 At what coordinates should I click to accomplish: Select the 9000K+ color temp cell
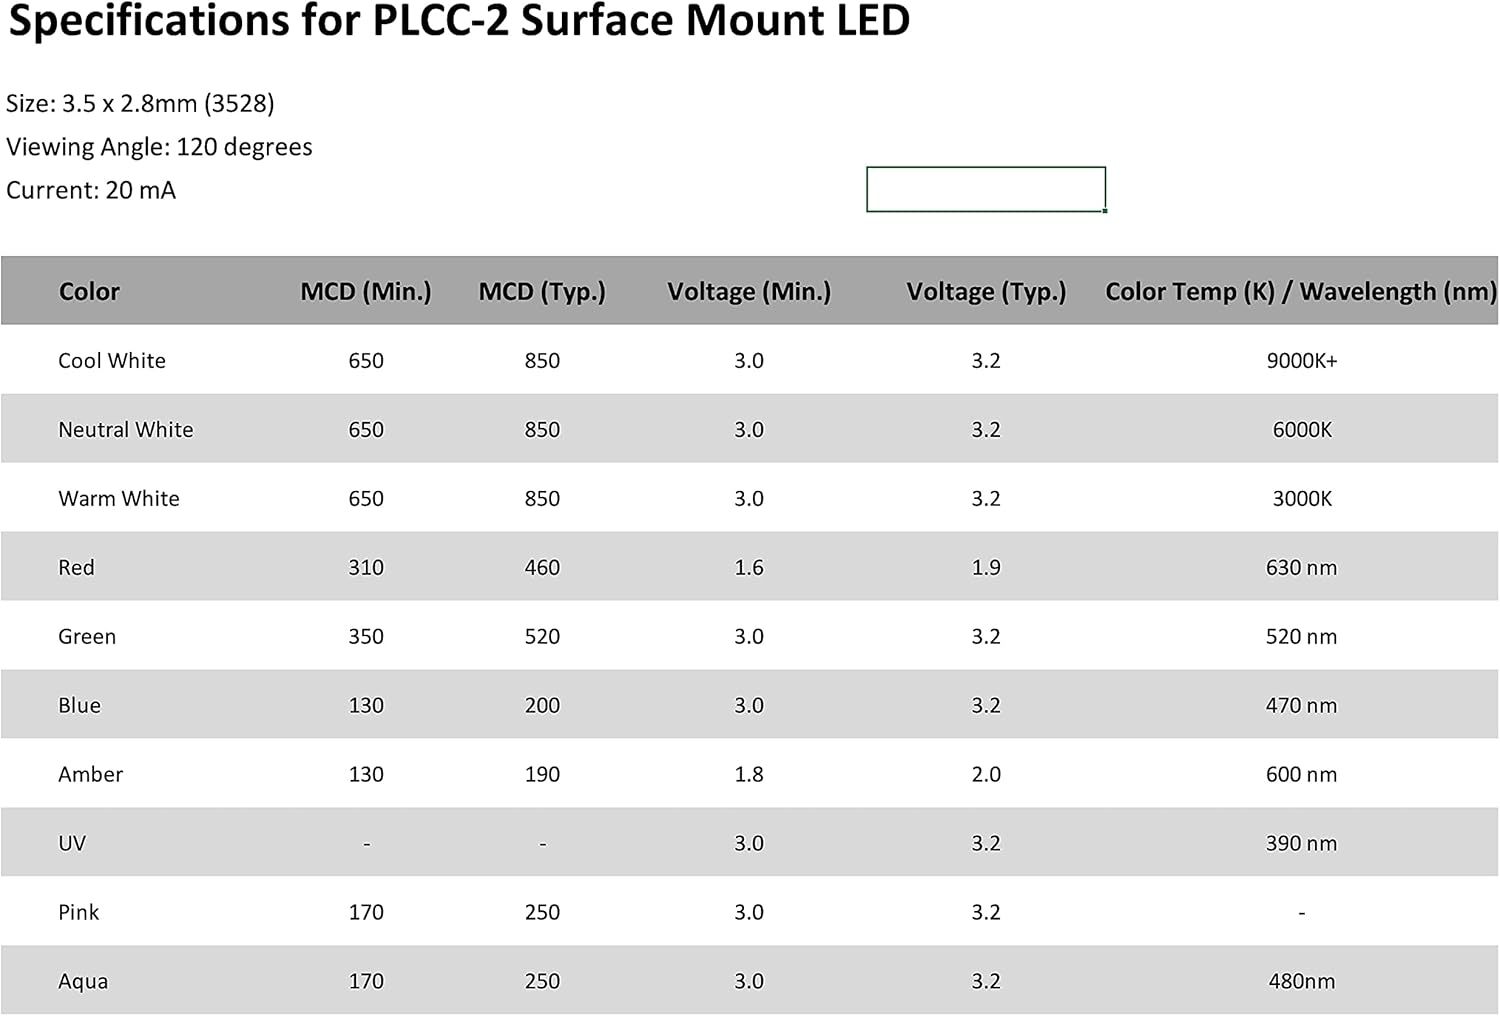[1302, 360]
